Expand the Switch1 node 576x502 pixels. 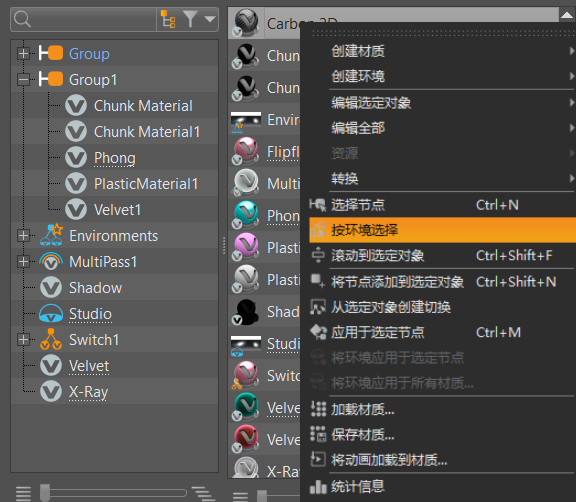23,340
